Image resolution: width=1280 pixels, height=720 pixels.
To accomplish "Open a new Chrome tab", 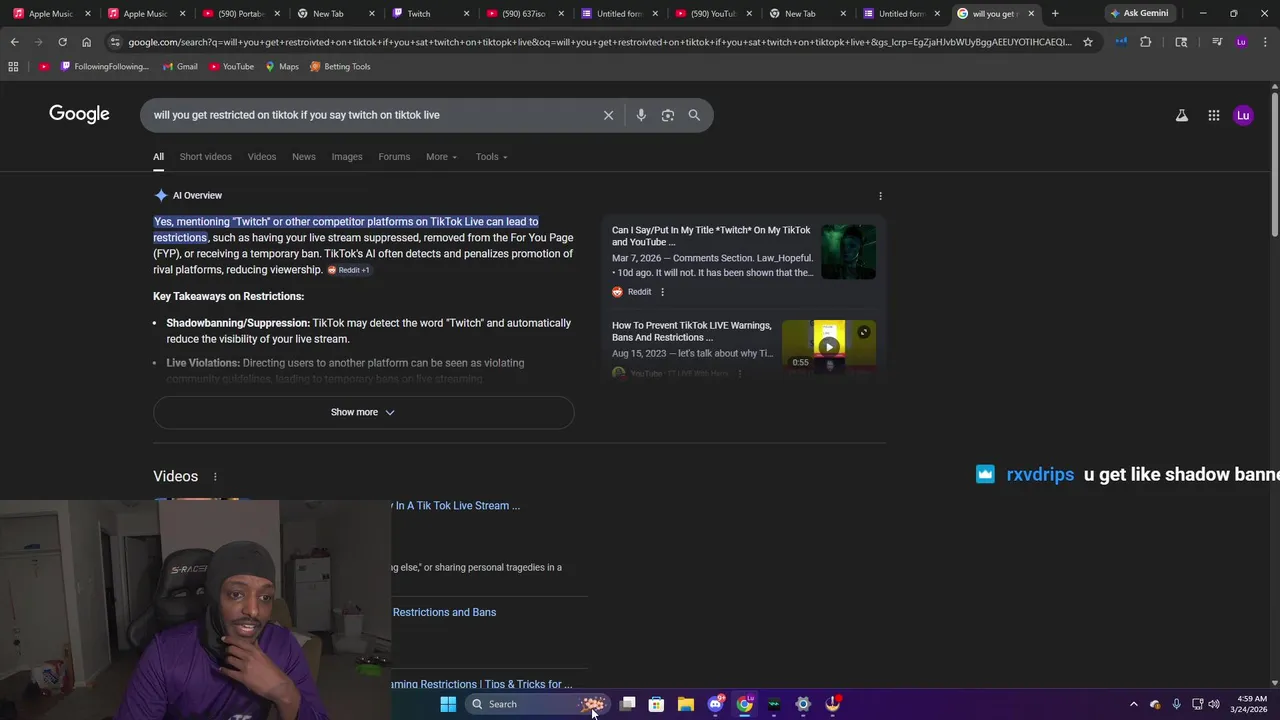I will (x=1055, y=14).
